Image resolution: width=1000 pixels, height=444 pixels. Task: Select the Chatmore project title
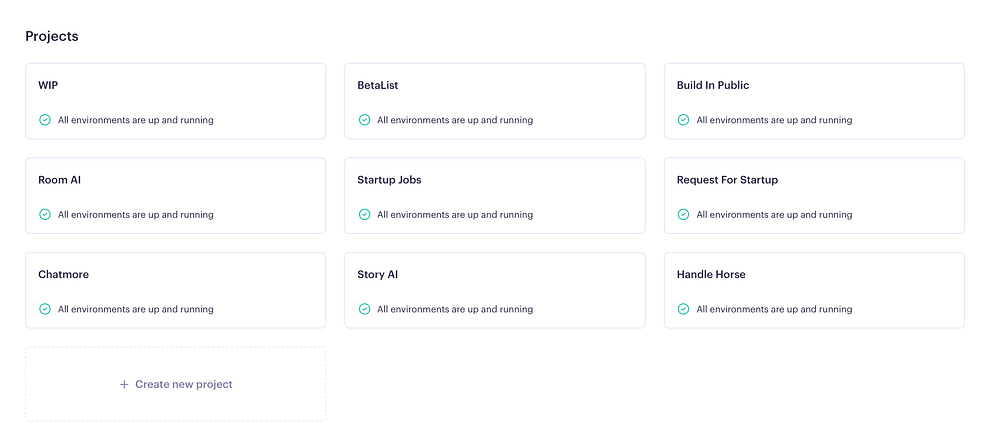pyautogui.click(x=63, y=274)
